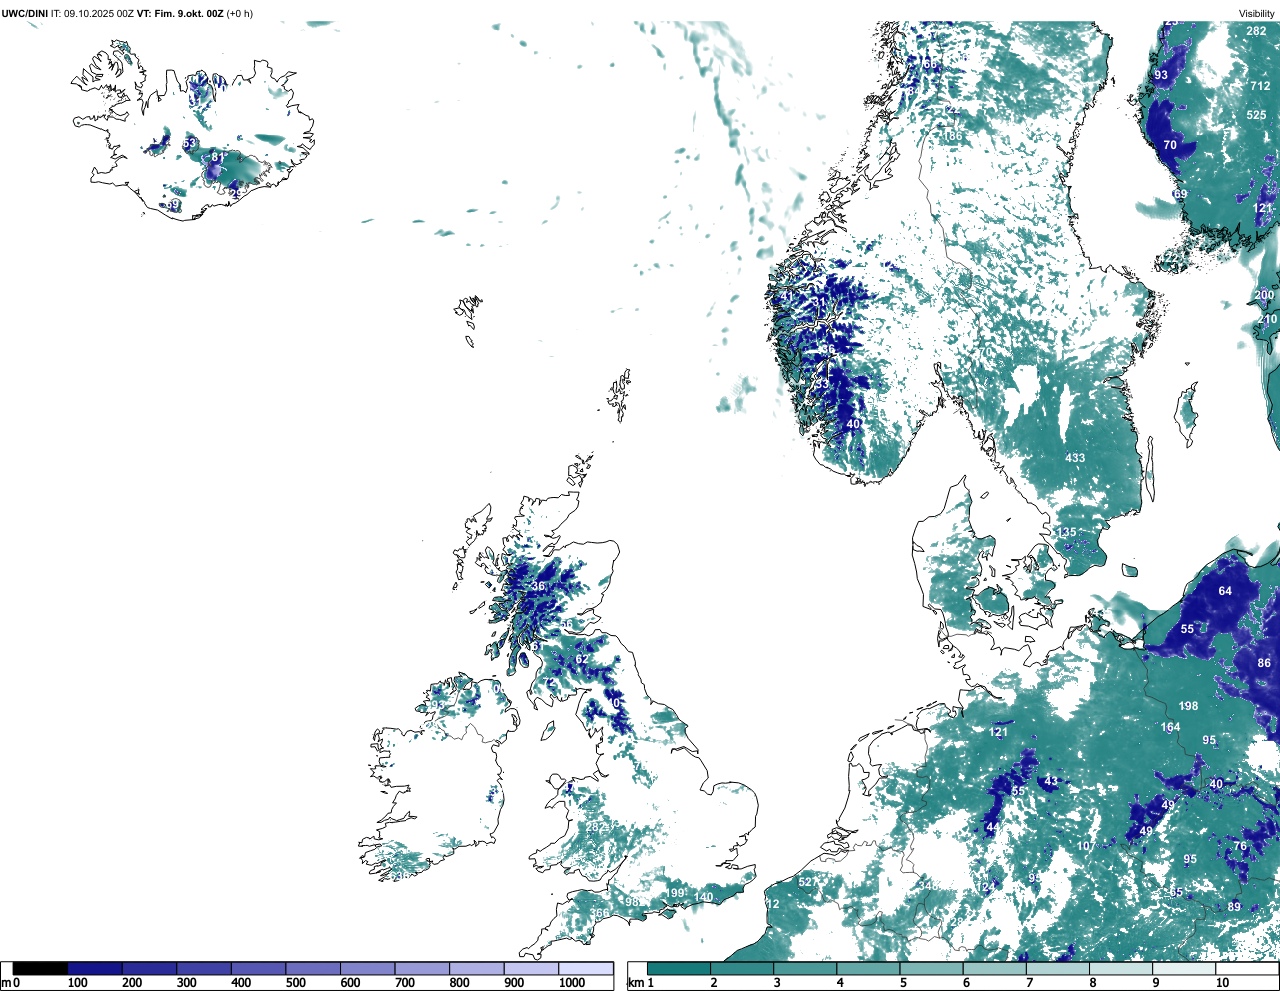Click the 'Visibility' title at top right
This screenshot has height=991, width=1280.
[x=1257, y=14]
